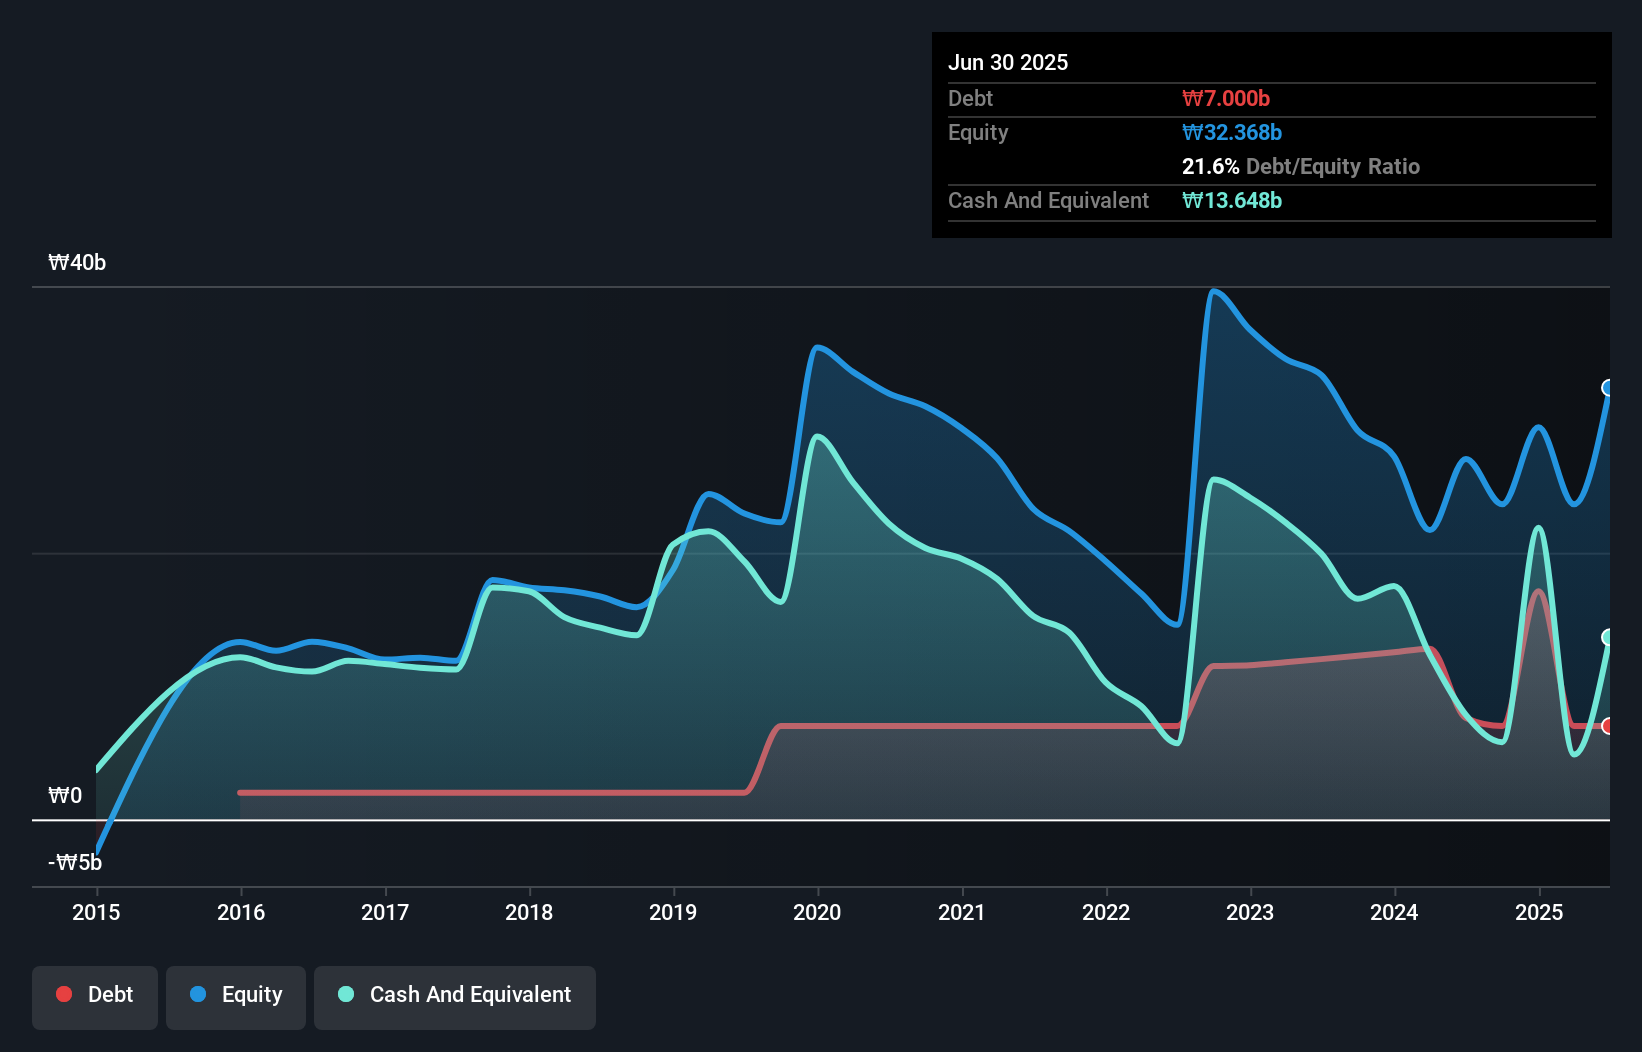Click the blue Equity dot icon in legend

197,994
